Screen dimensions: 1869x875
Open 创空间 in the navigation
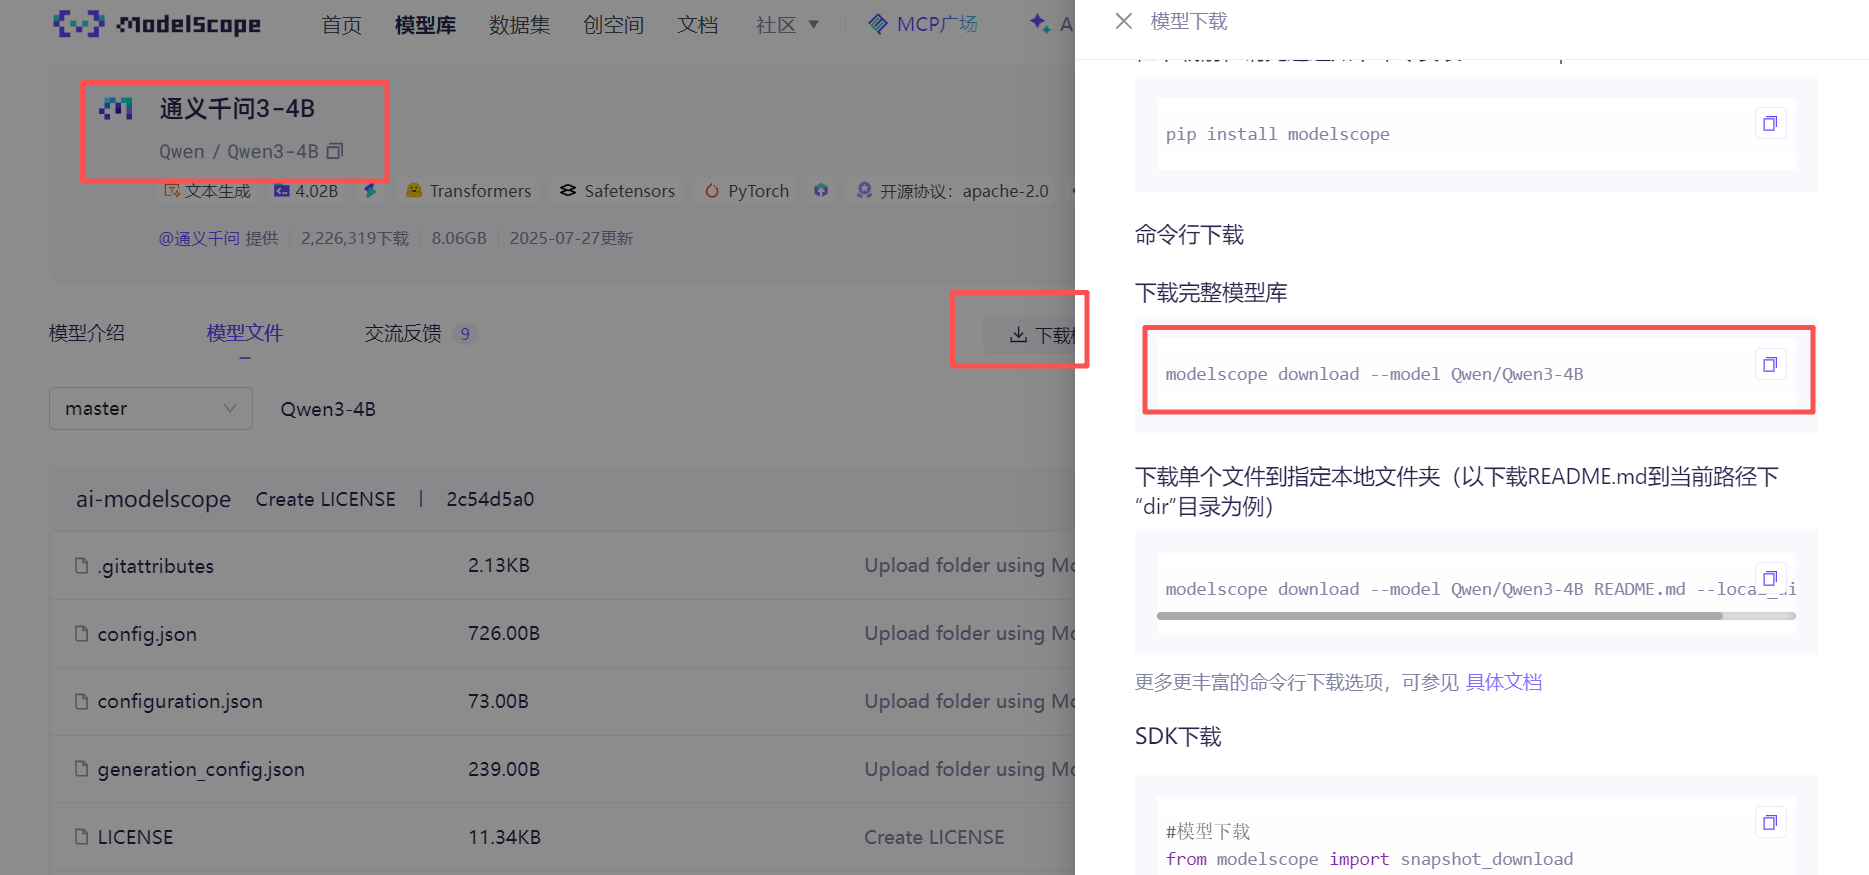click(614, 25)
